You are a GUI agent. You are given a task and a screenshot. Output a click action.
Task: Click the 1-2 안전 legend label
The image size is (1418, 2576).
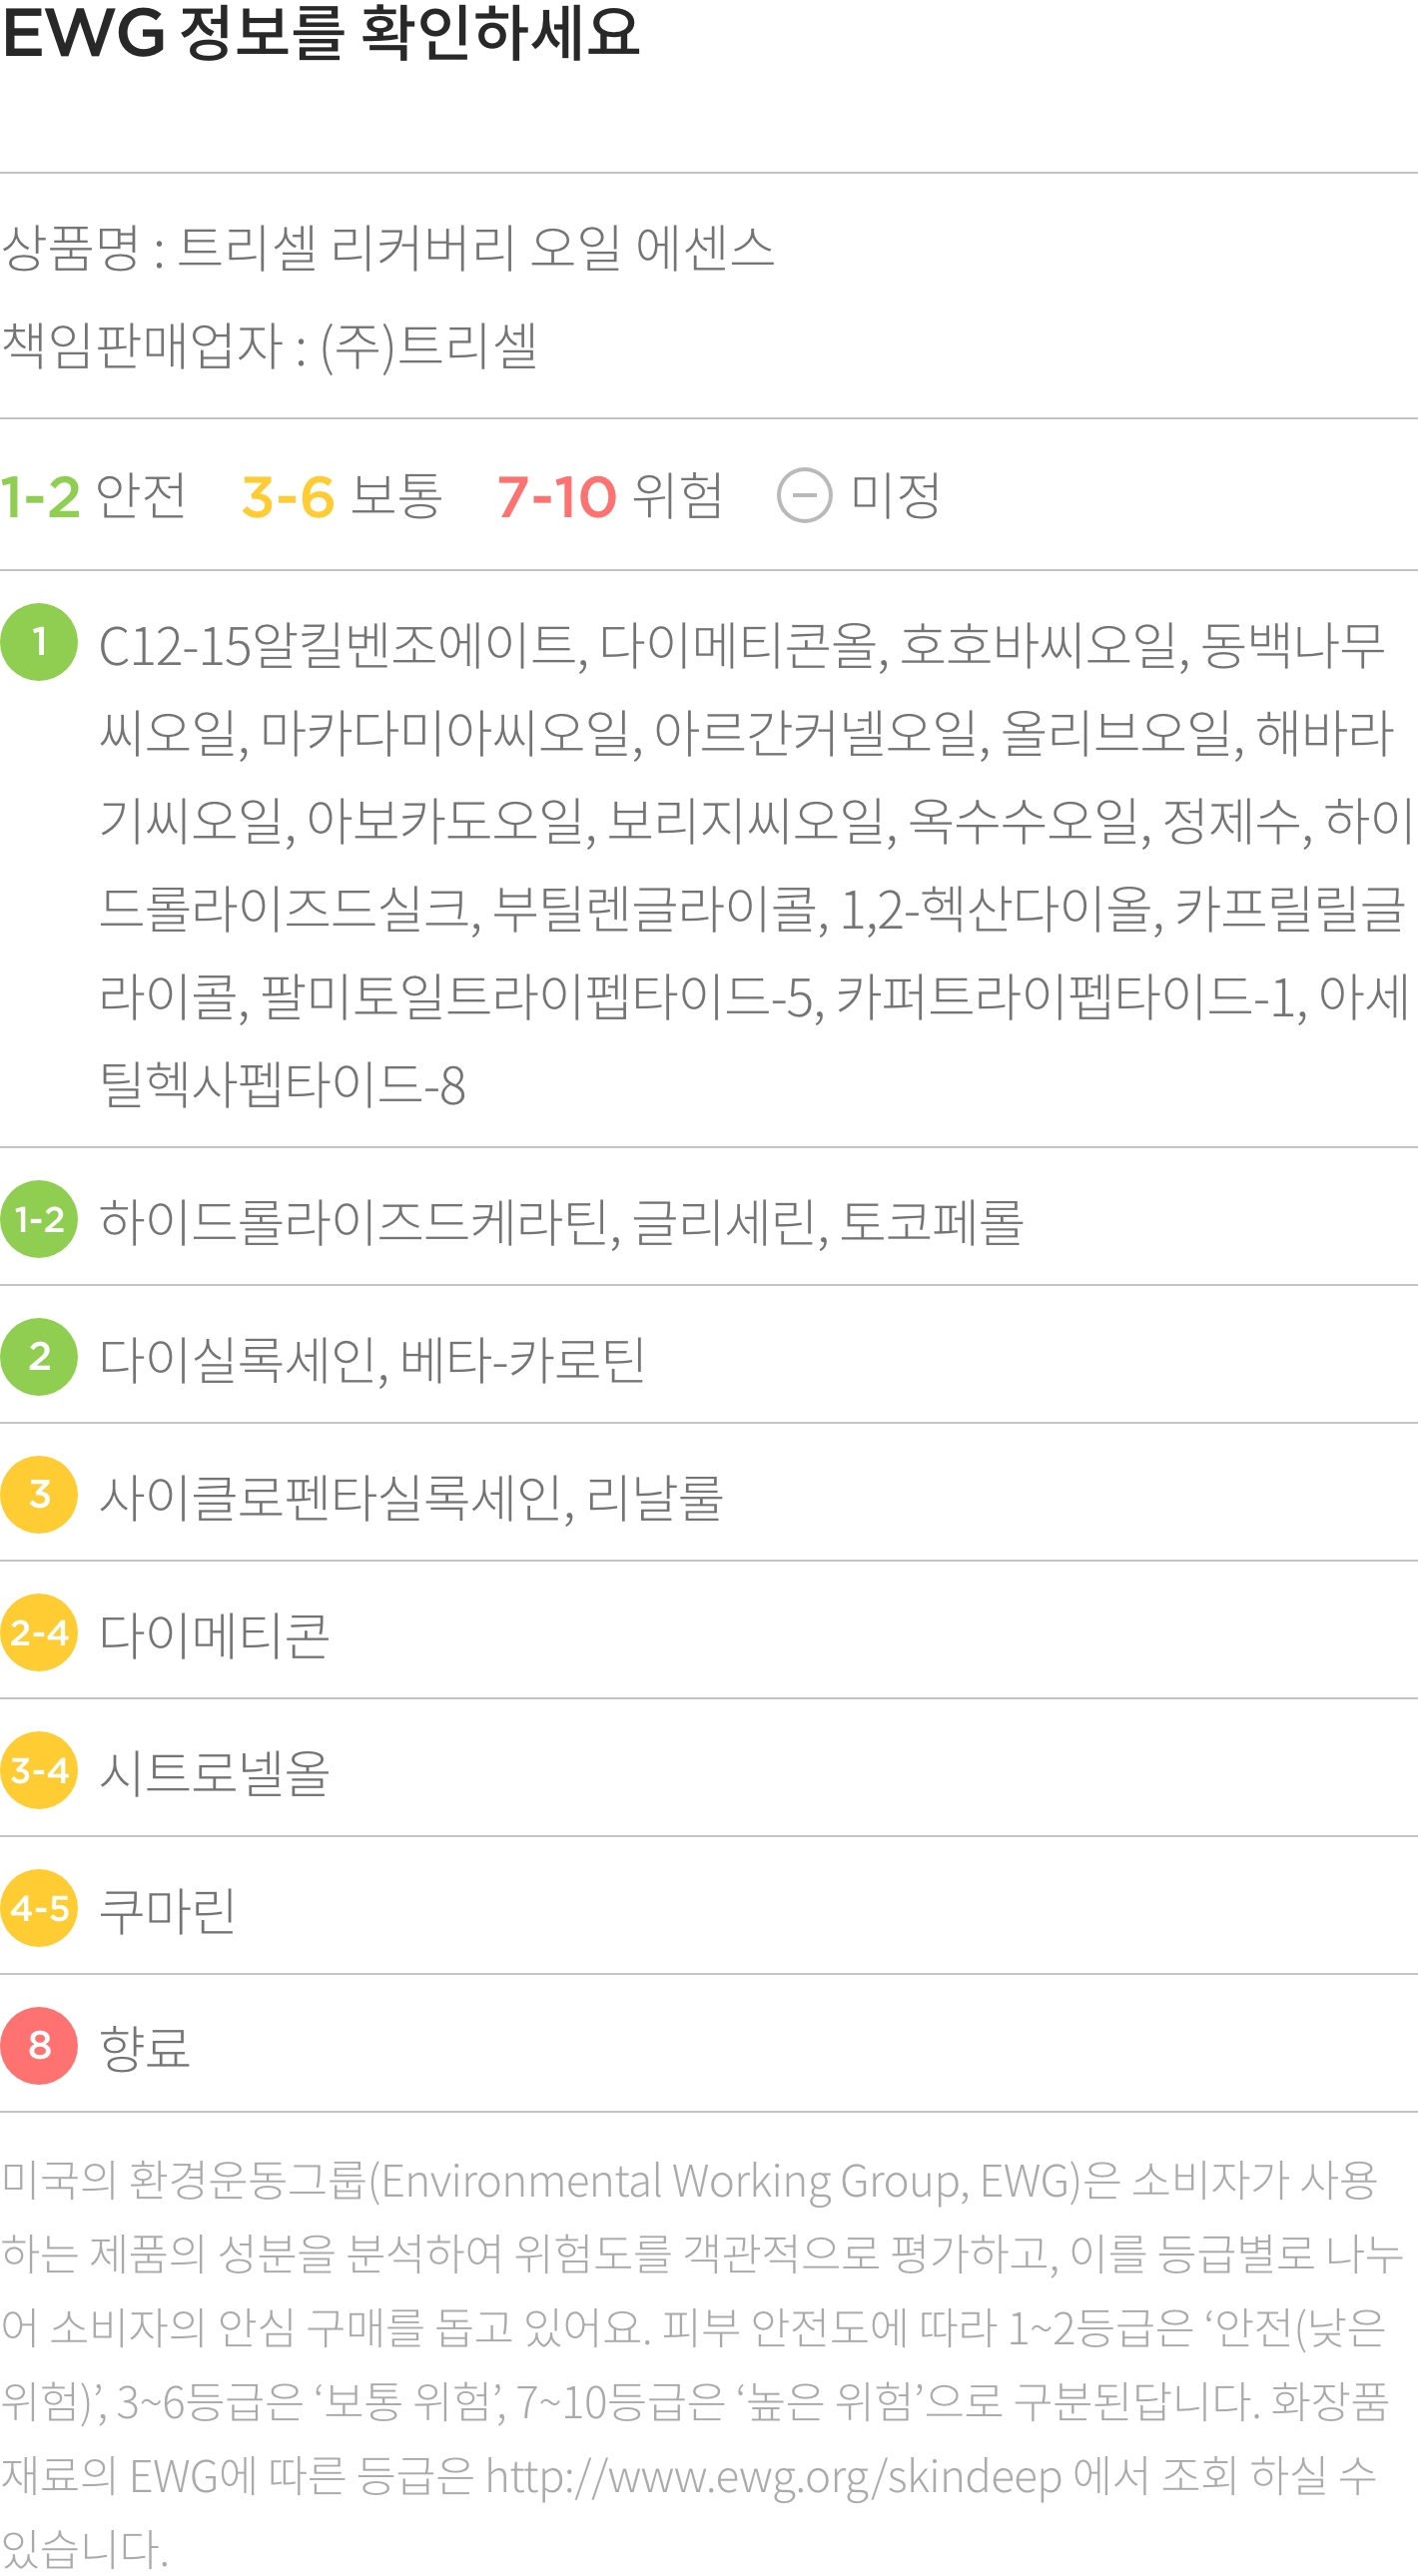(93, 496)
